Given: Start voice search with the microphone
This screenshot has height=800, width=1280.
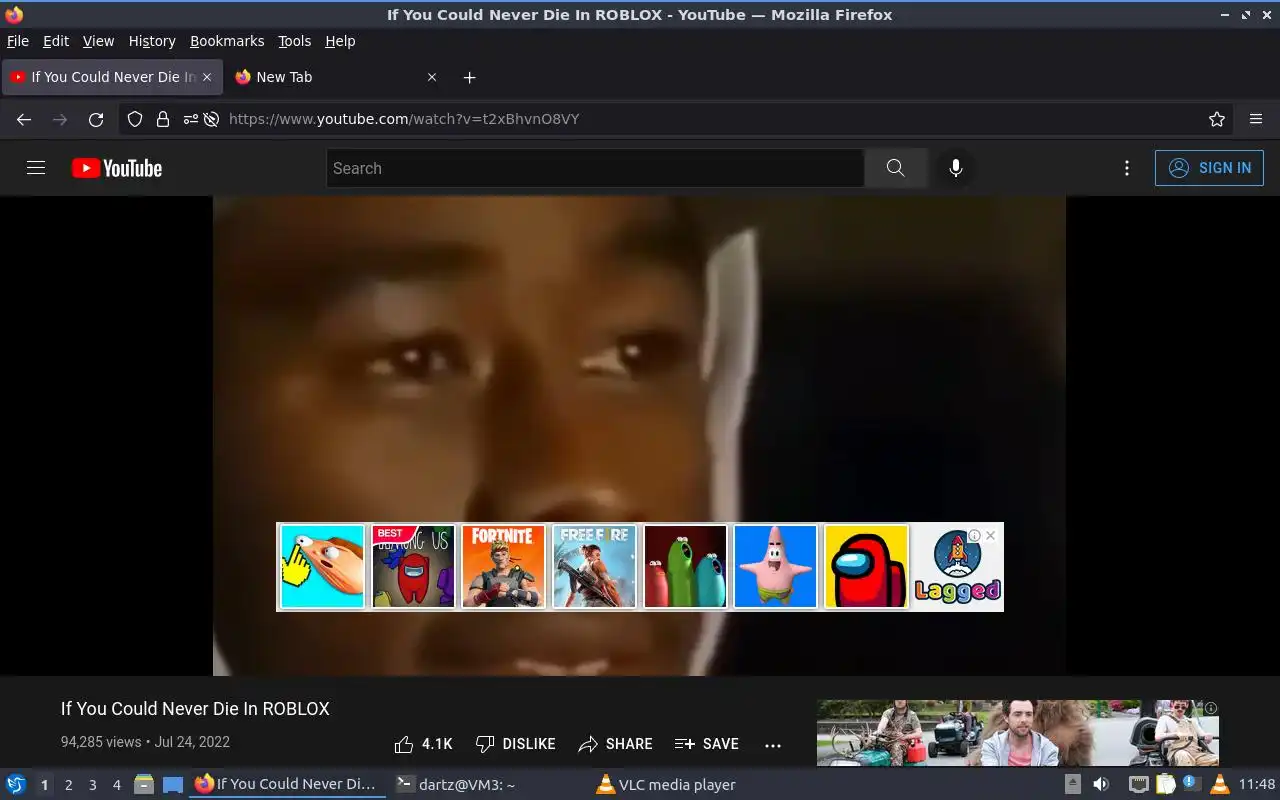Looking at the screenshot, I should tap(956, 168).
